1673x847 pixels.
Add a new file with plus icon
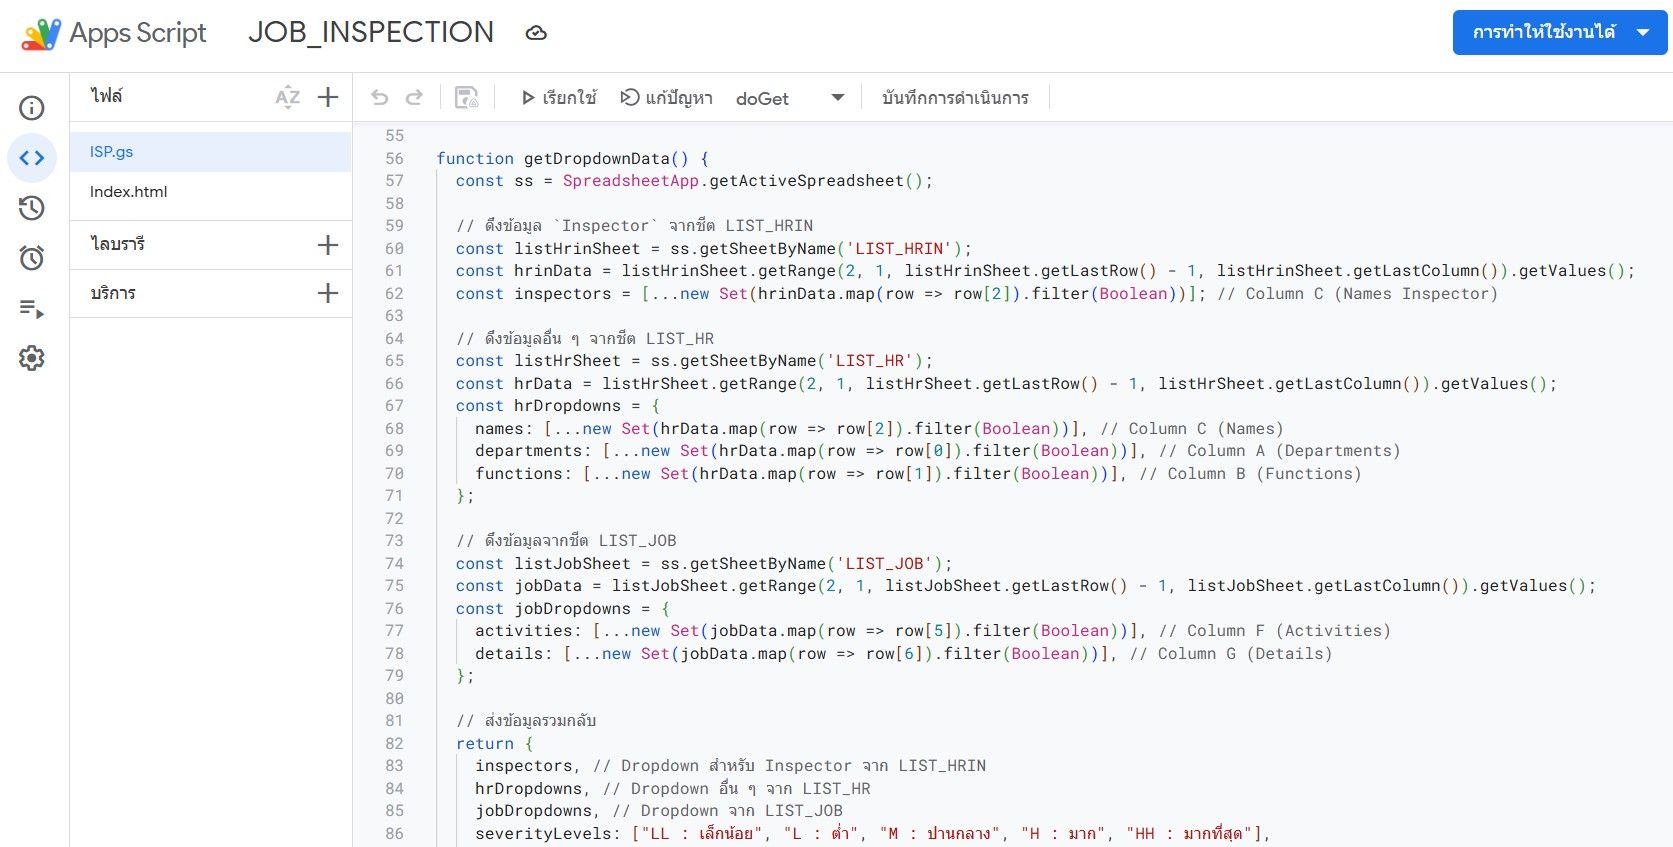click(x=328, y=97)
